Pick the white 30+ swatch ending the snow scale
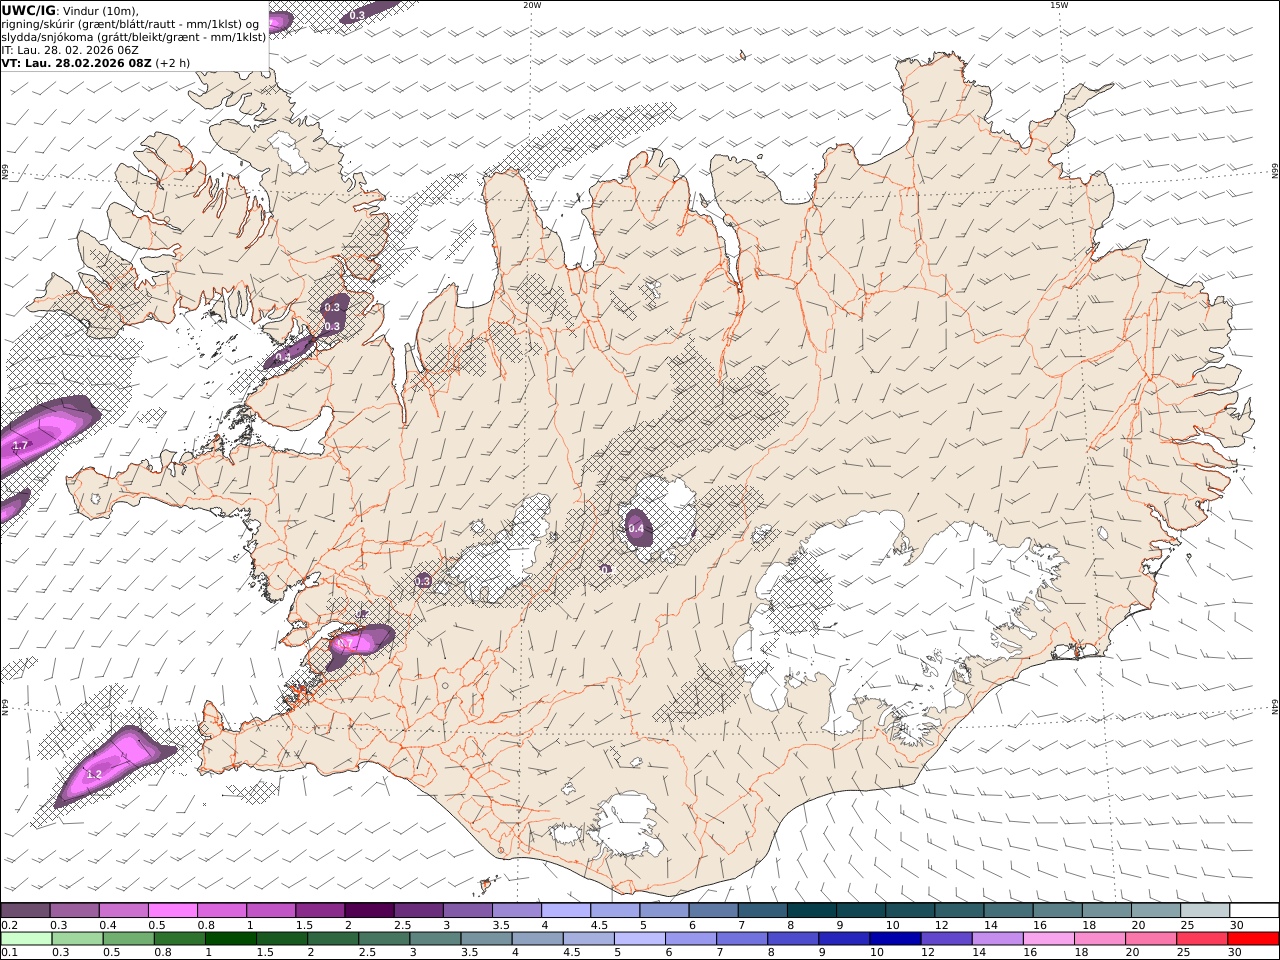The height and width of the screenshot is (960, 1280). click(x=1253, y=911)
